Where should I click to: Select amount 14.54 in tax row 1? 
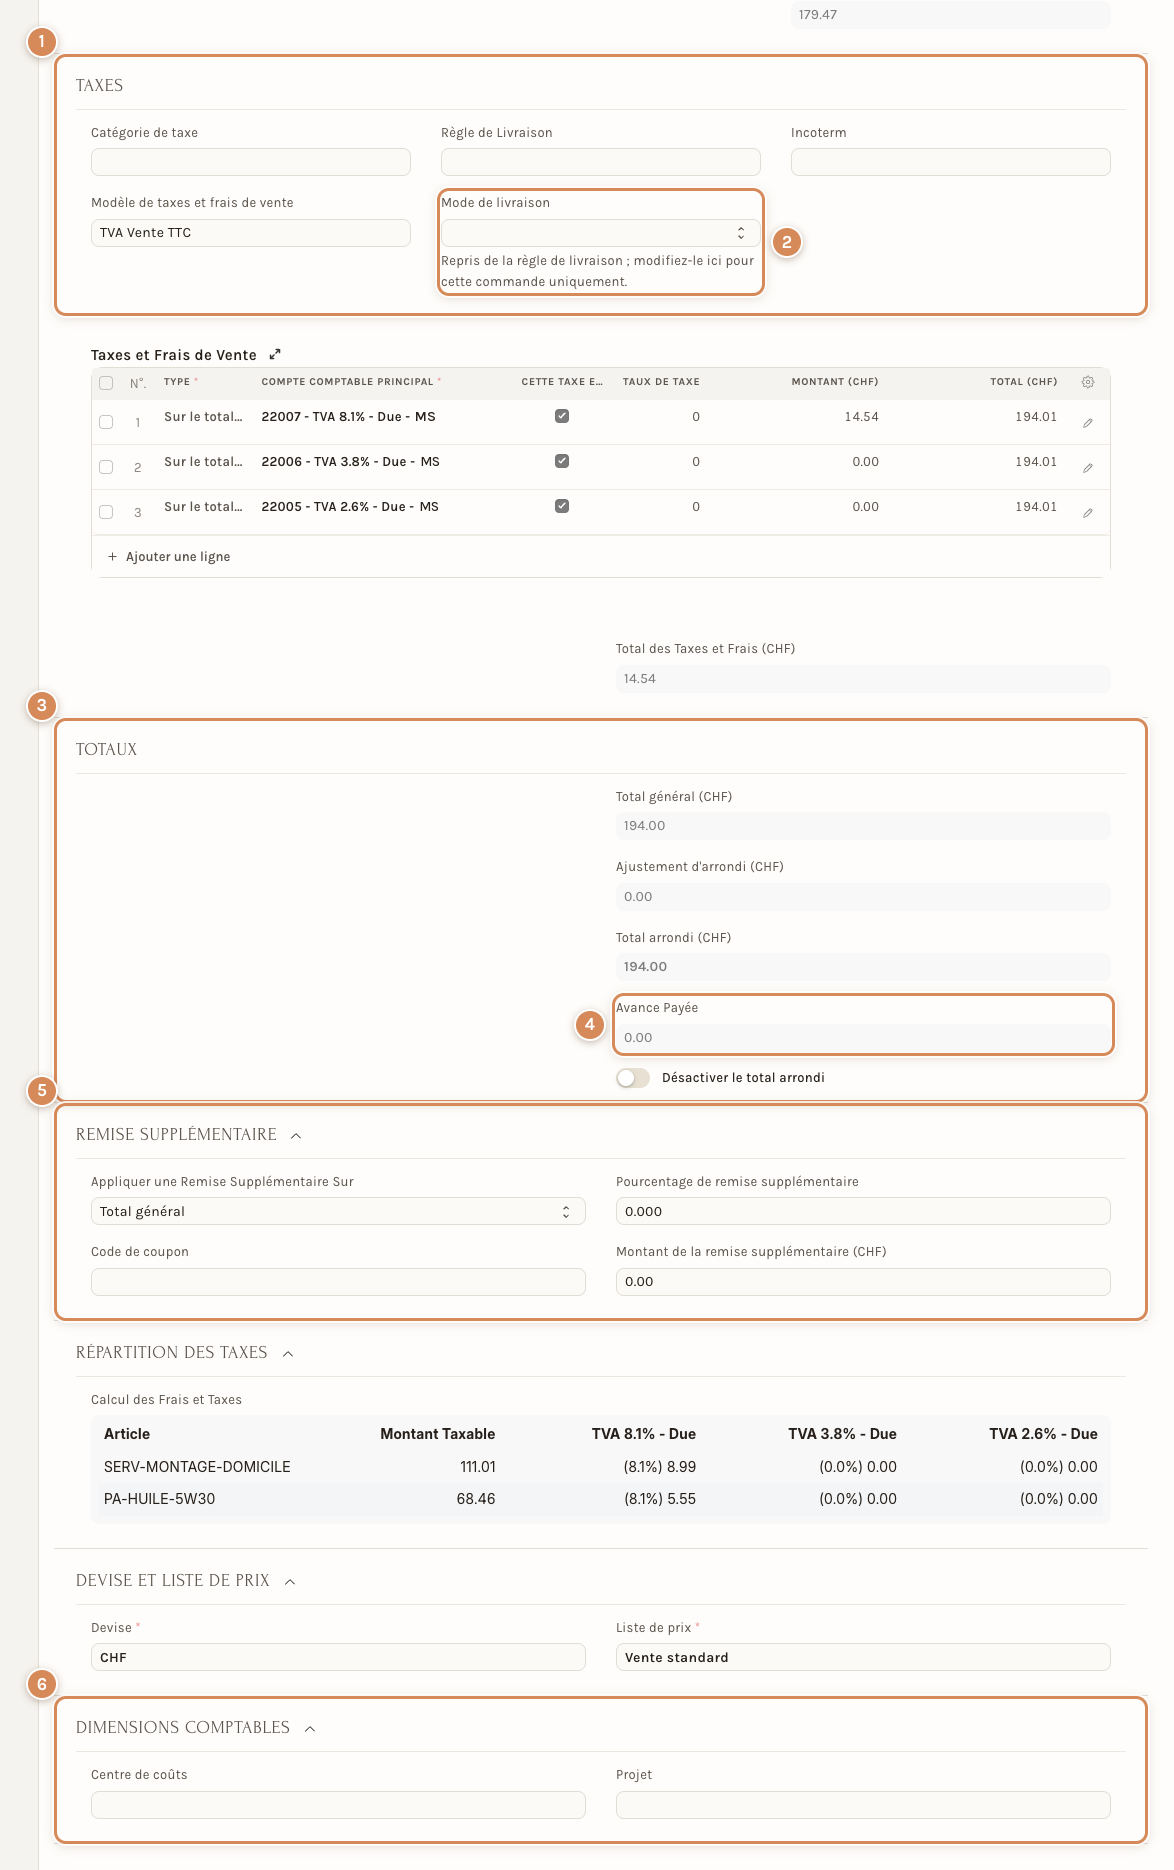[x=861, y=417]
